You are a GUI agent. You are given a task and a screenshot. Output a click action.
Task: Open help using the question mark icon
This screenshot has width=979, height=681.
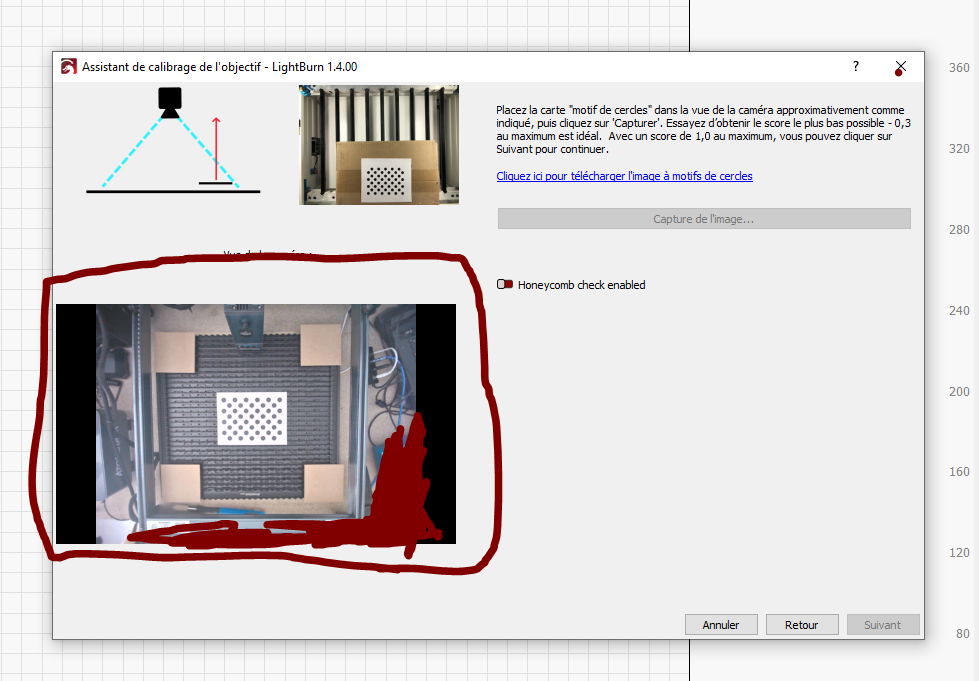(855, 66)
